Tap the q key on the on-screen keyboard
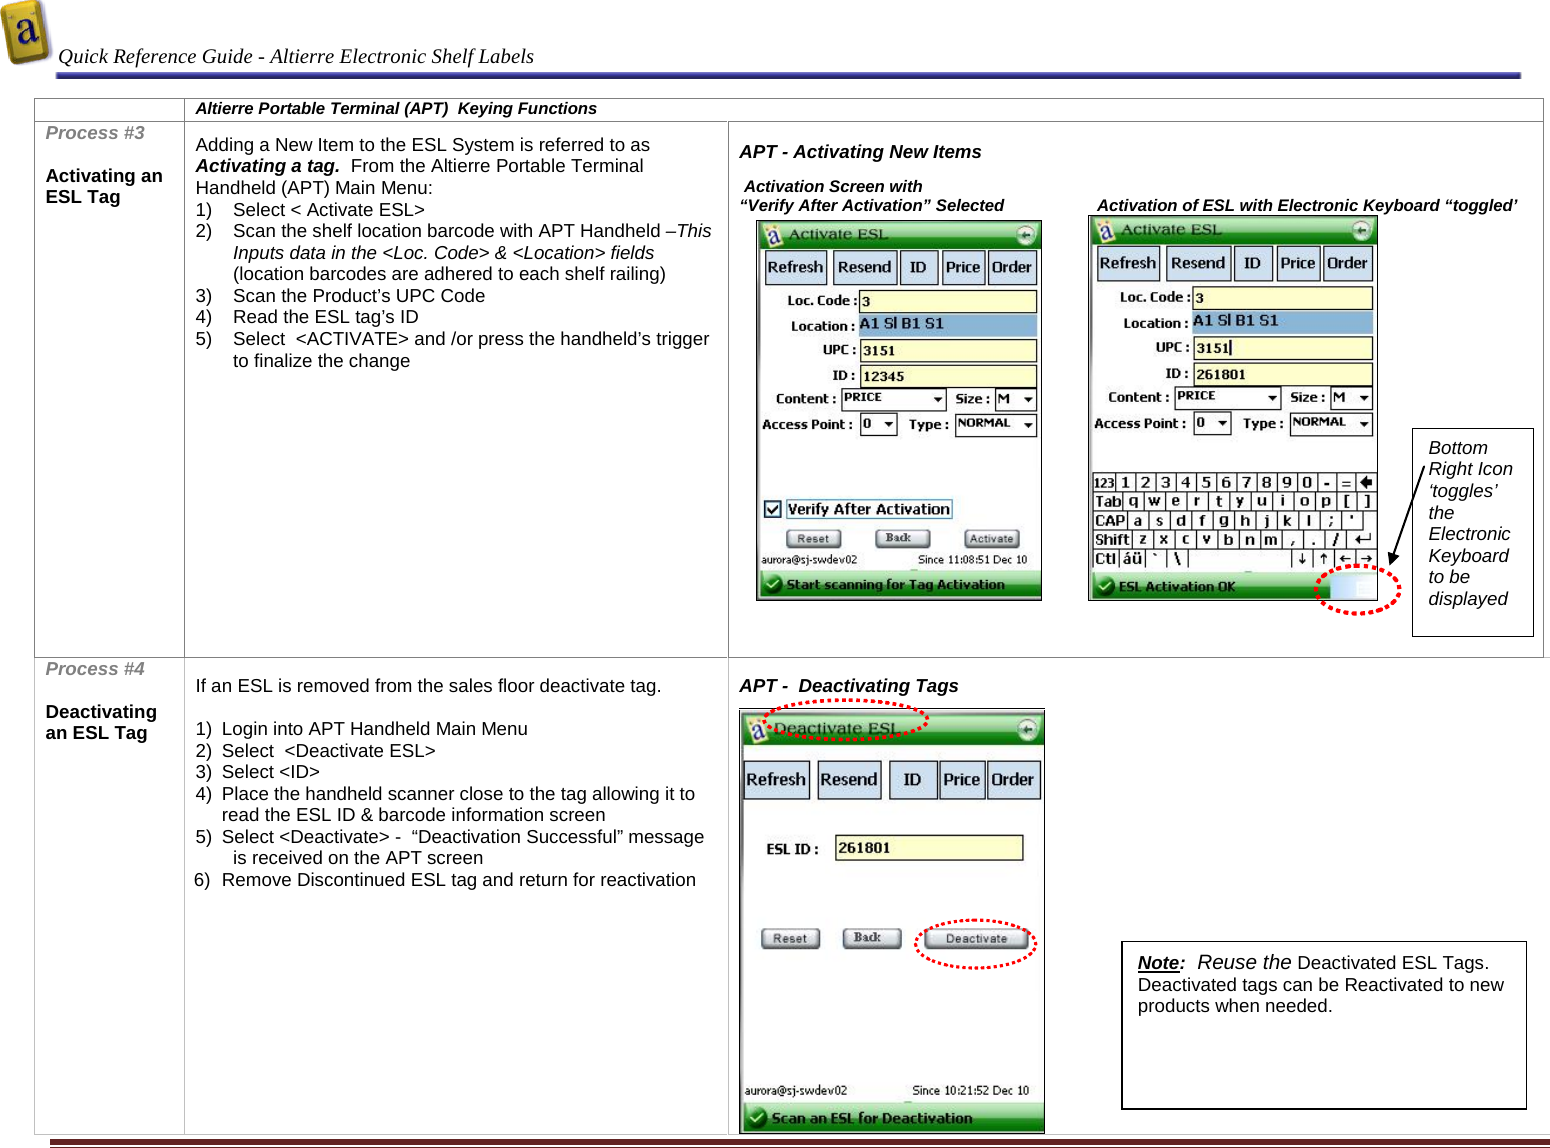This screenshot has height=1148, width=1550. click(x=1133, y=501)
